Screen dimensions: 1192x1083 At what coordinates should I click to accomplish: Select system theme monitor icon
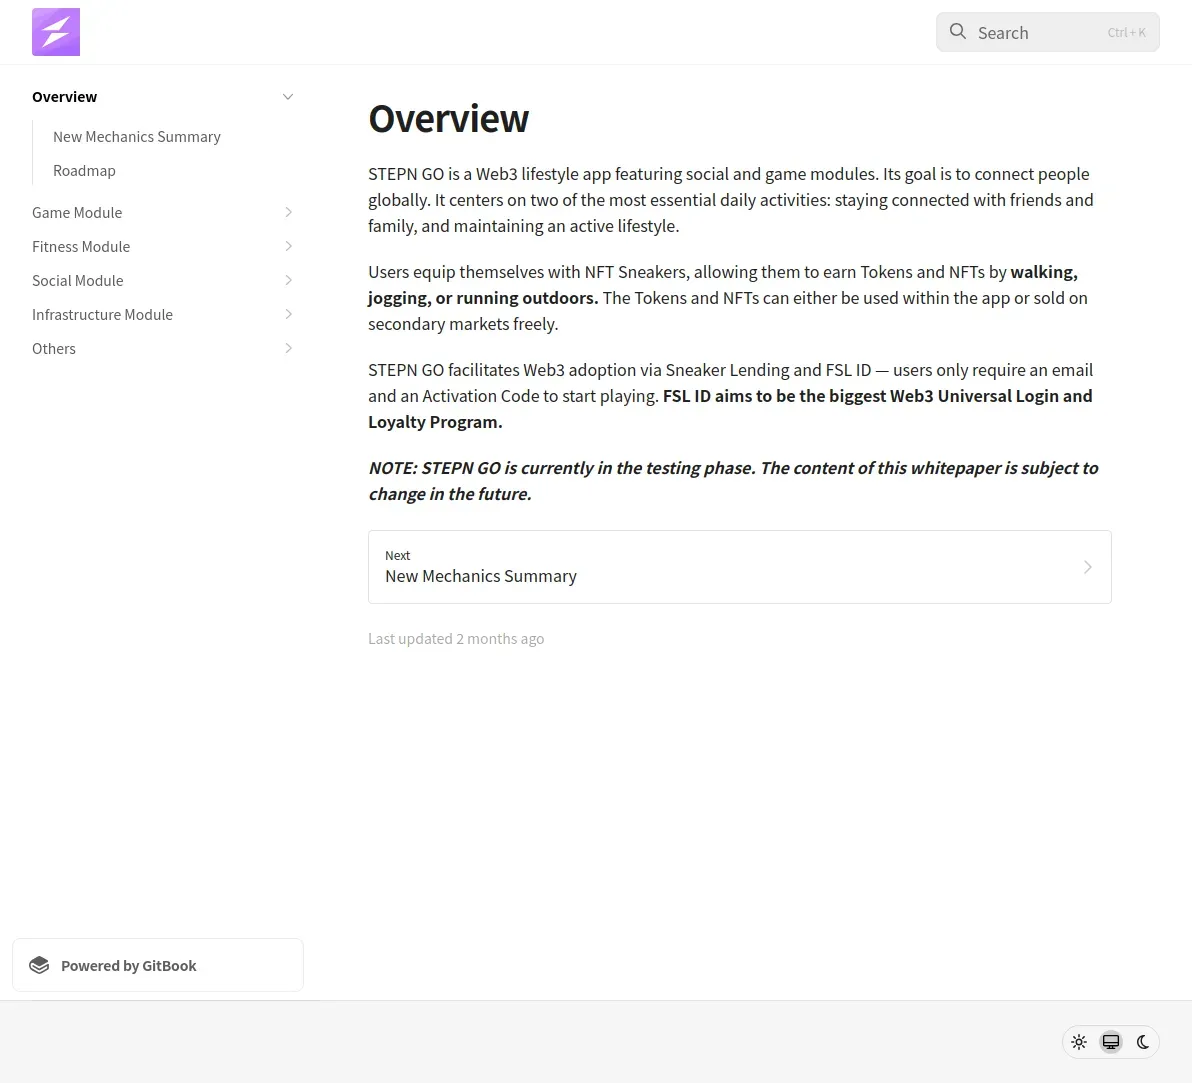click(x=1111, y=1042)
